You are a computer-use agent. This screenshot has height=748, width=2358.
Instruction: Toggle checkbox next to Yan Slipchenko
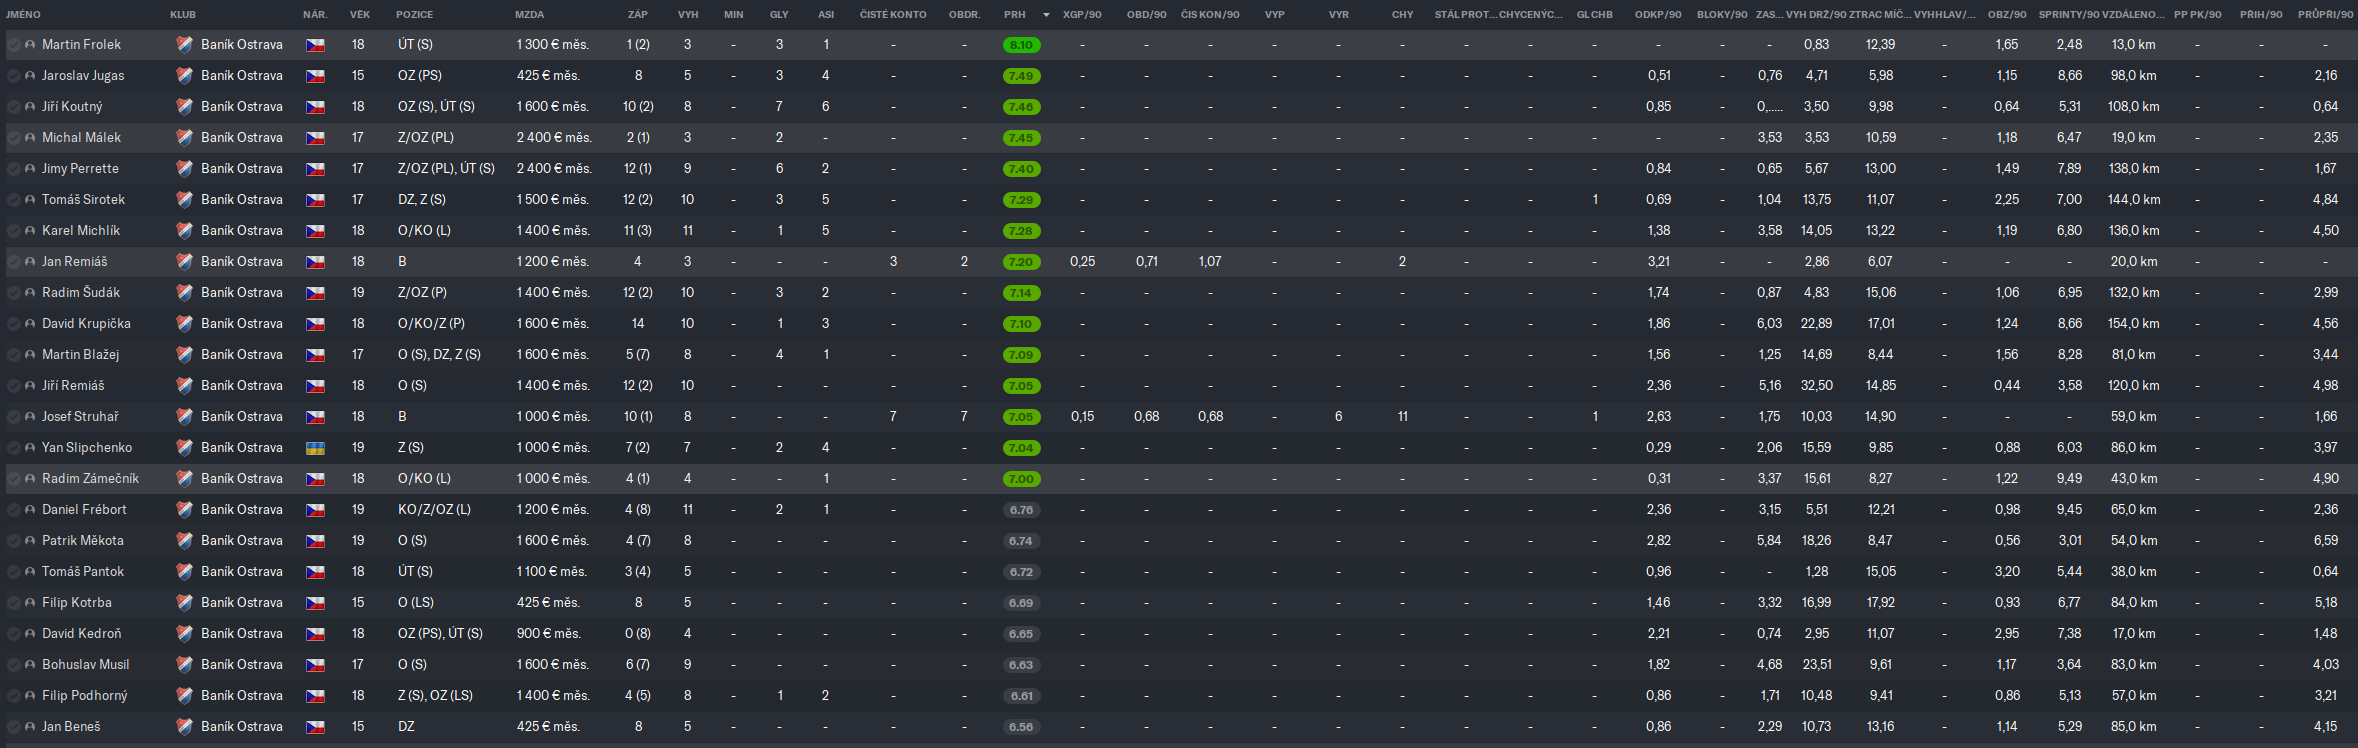click(x=14, y=448)
